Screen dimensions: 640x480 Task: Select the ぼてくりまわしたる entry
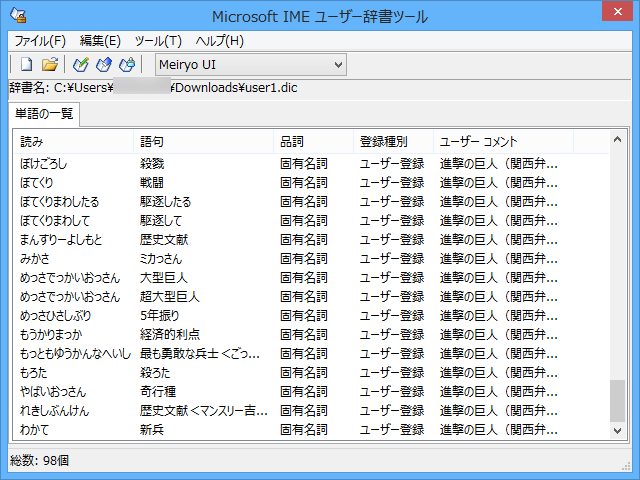(x=60, y=202)
